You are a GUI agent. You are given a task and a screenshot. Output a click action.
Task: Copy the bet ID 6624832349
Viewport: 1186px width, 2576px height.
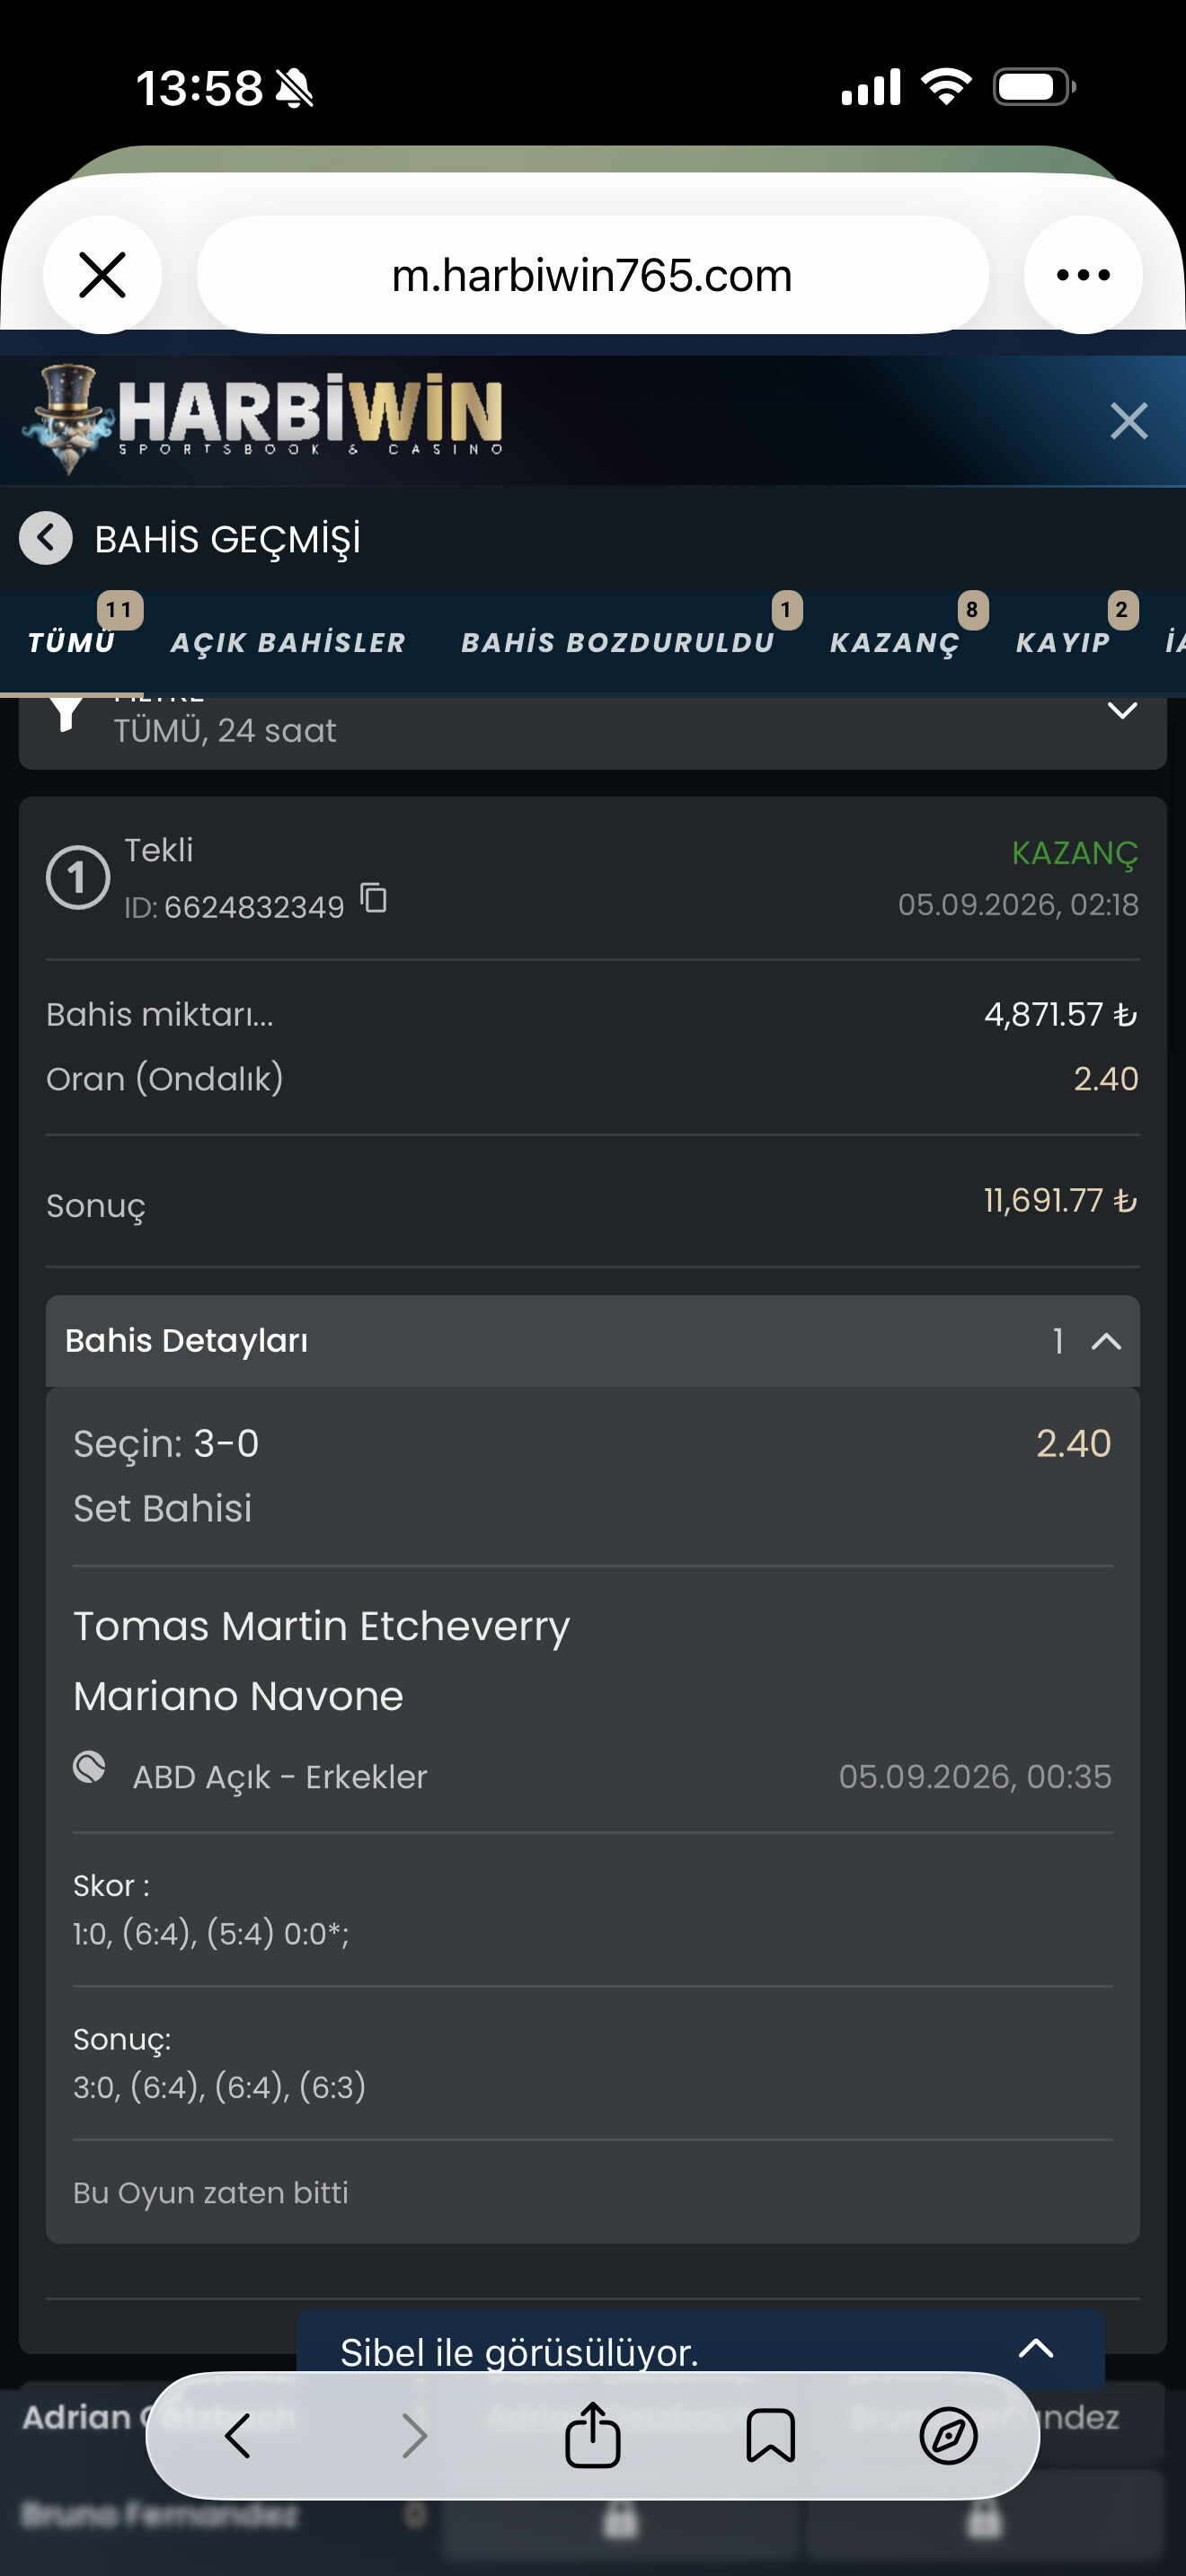[x=374, y=898]
